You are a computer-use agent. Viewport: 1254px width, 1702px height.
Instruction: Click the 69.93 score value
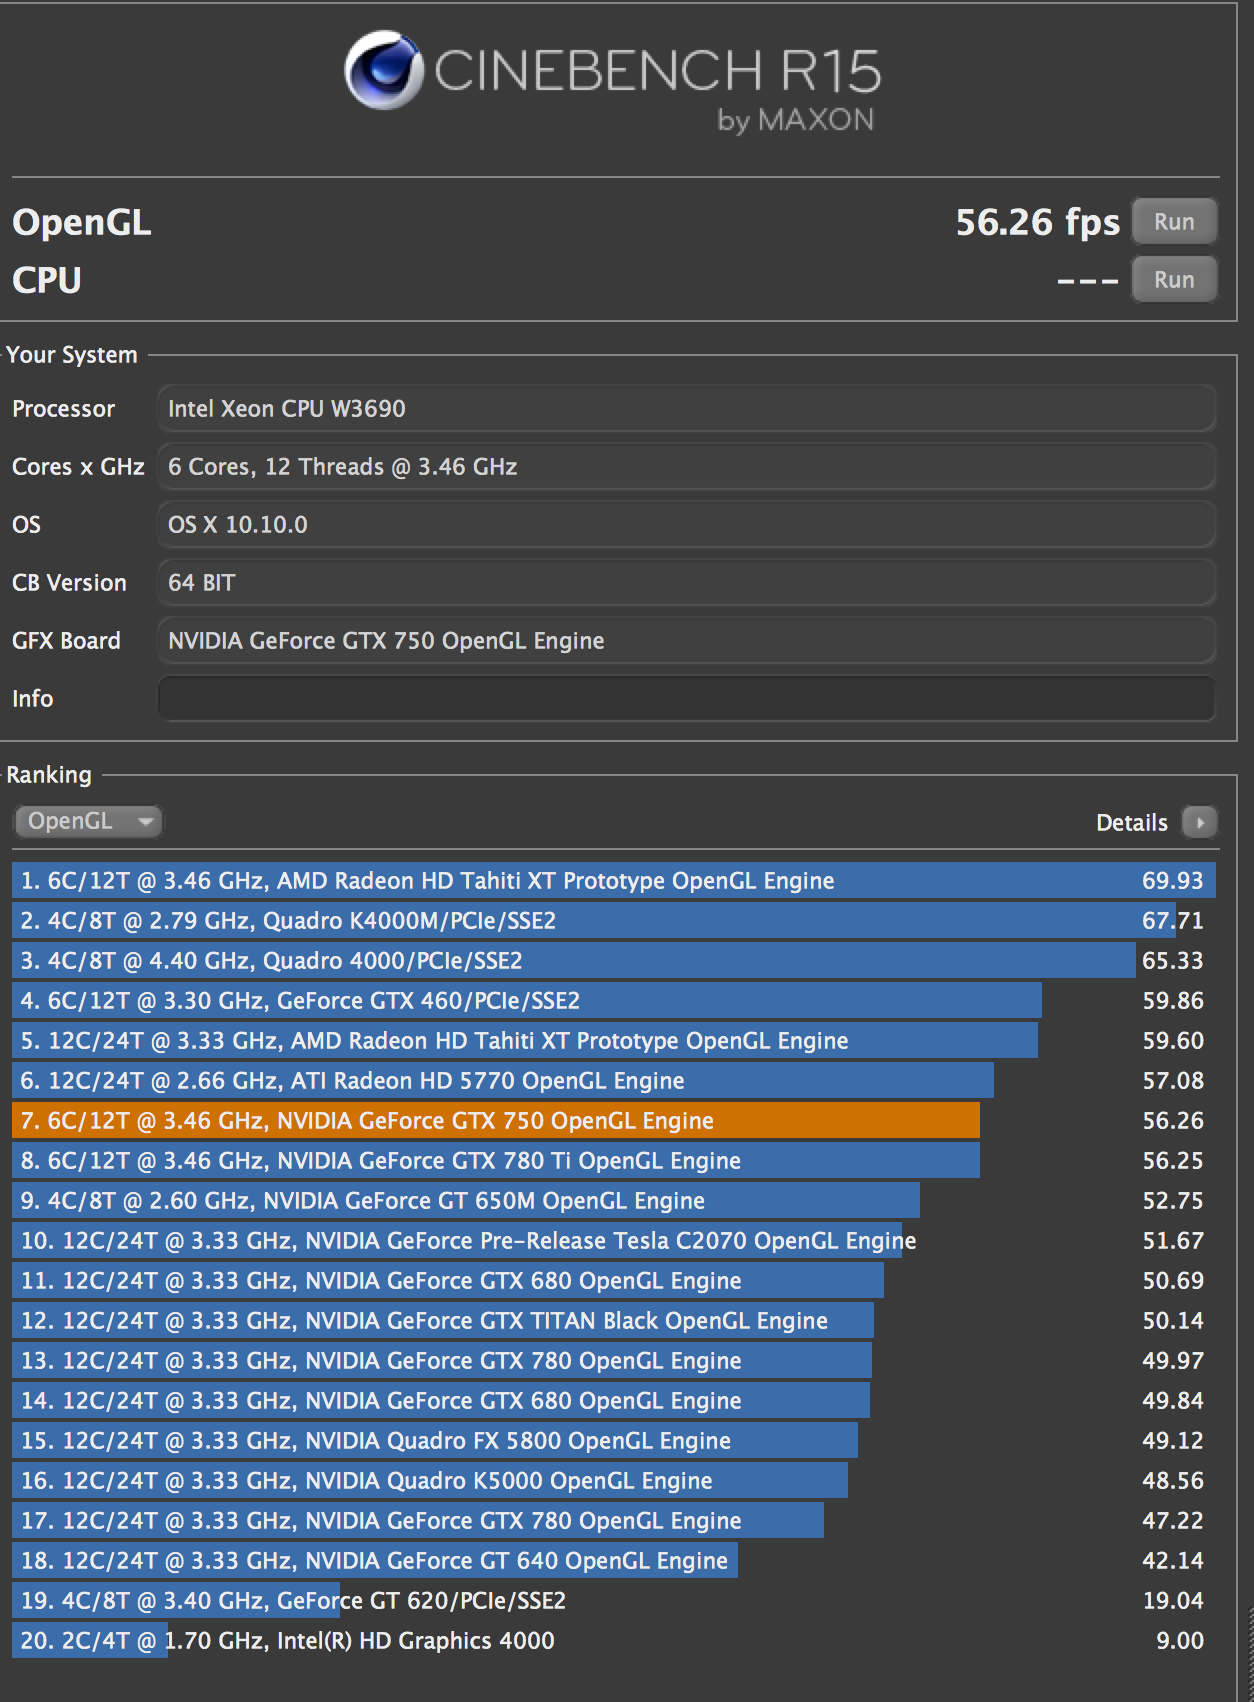coord(1173,880)
